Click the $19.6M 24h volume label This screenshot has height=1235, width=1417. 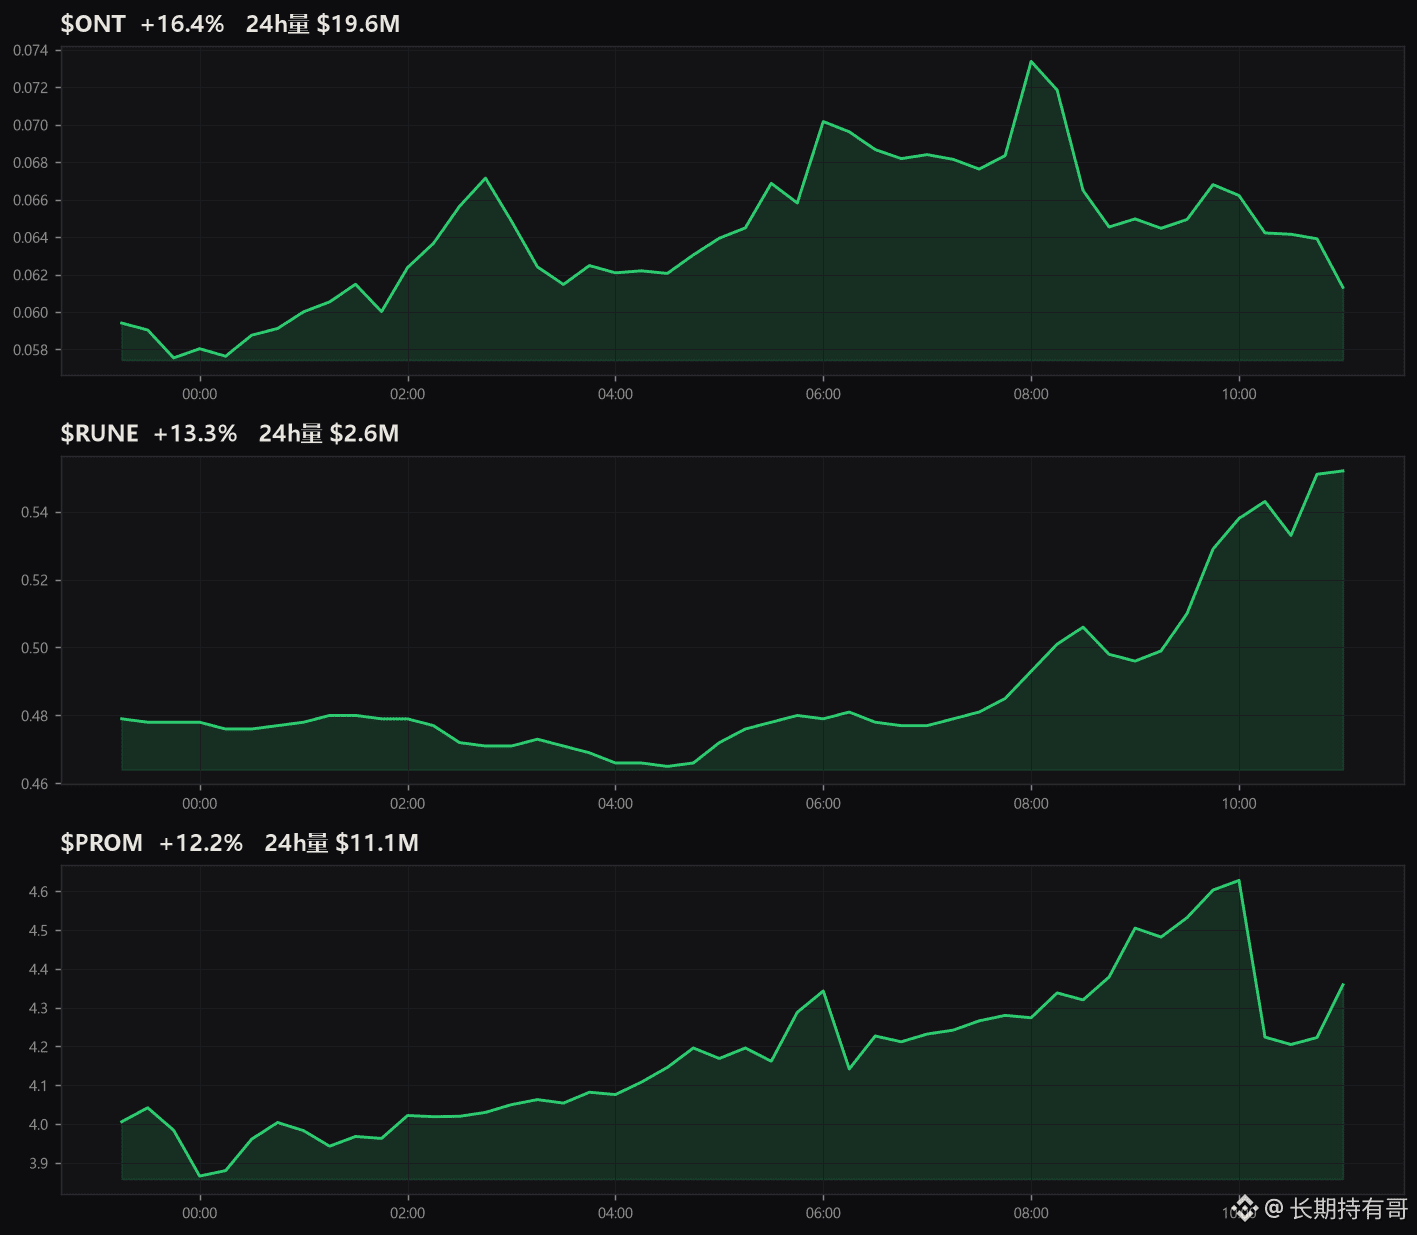(x=358, y=24)
